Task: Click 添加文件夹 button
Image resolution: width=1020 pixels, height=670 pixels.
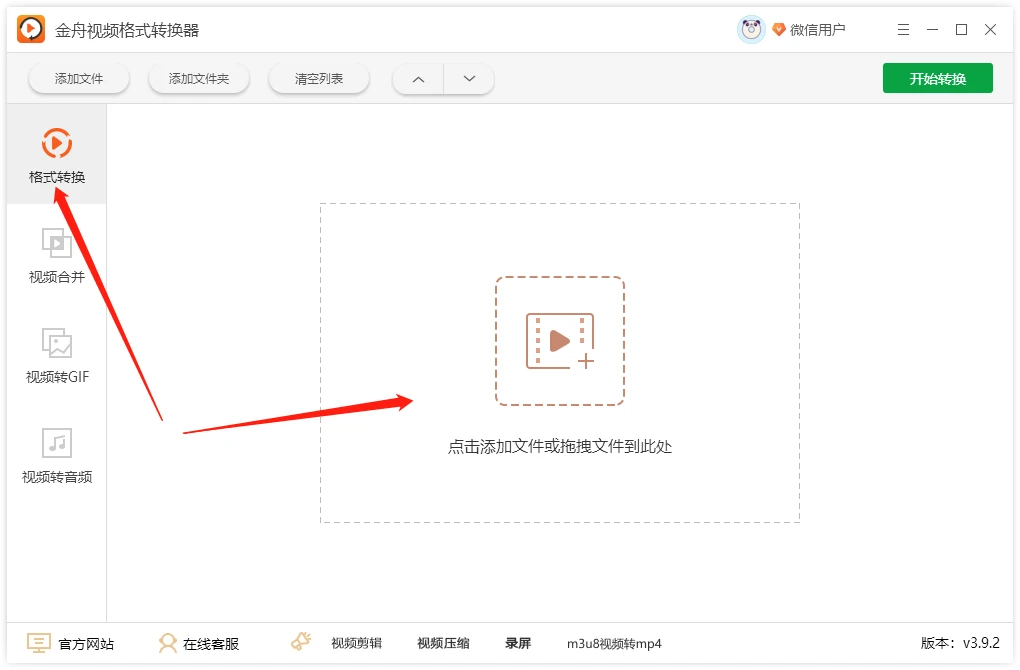Action: click(199, 79)
